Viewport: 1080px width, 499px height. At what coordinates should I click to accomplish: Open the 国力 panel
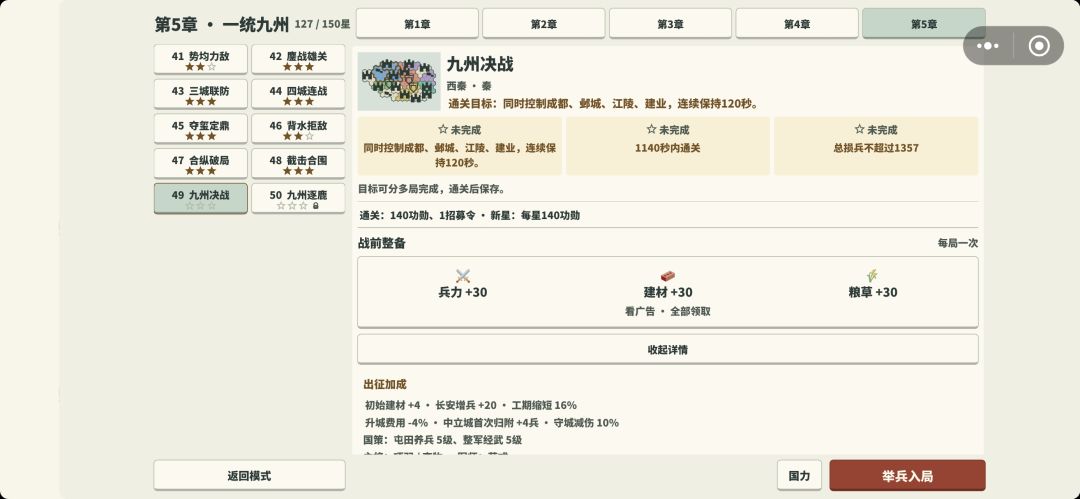(x=799, y=476)
